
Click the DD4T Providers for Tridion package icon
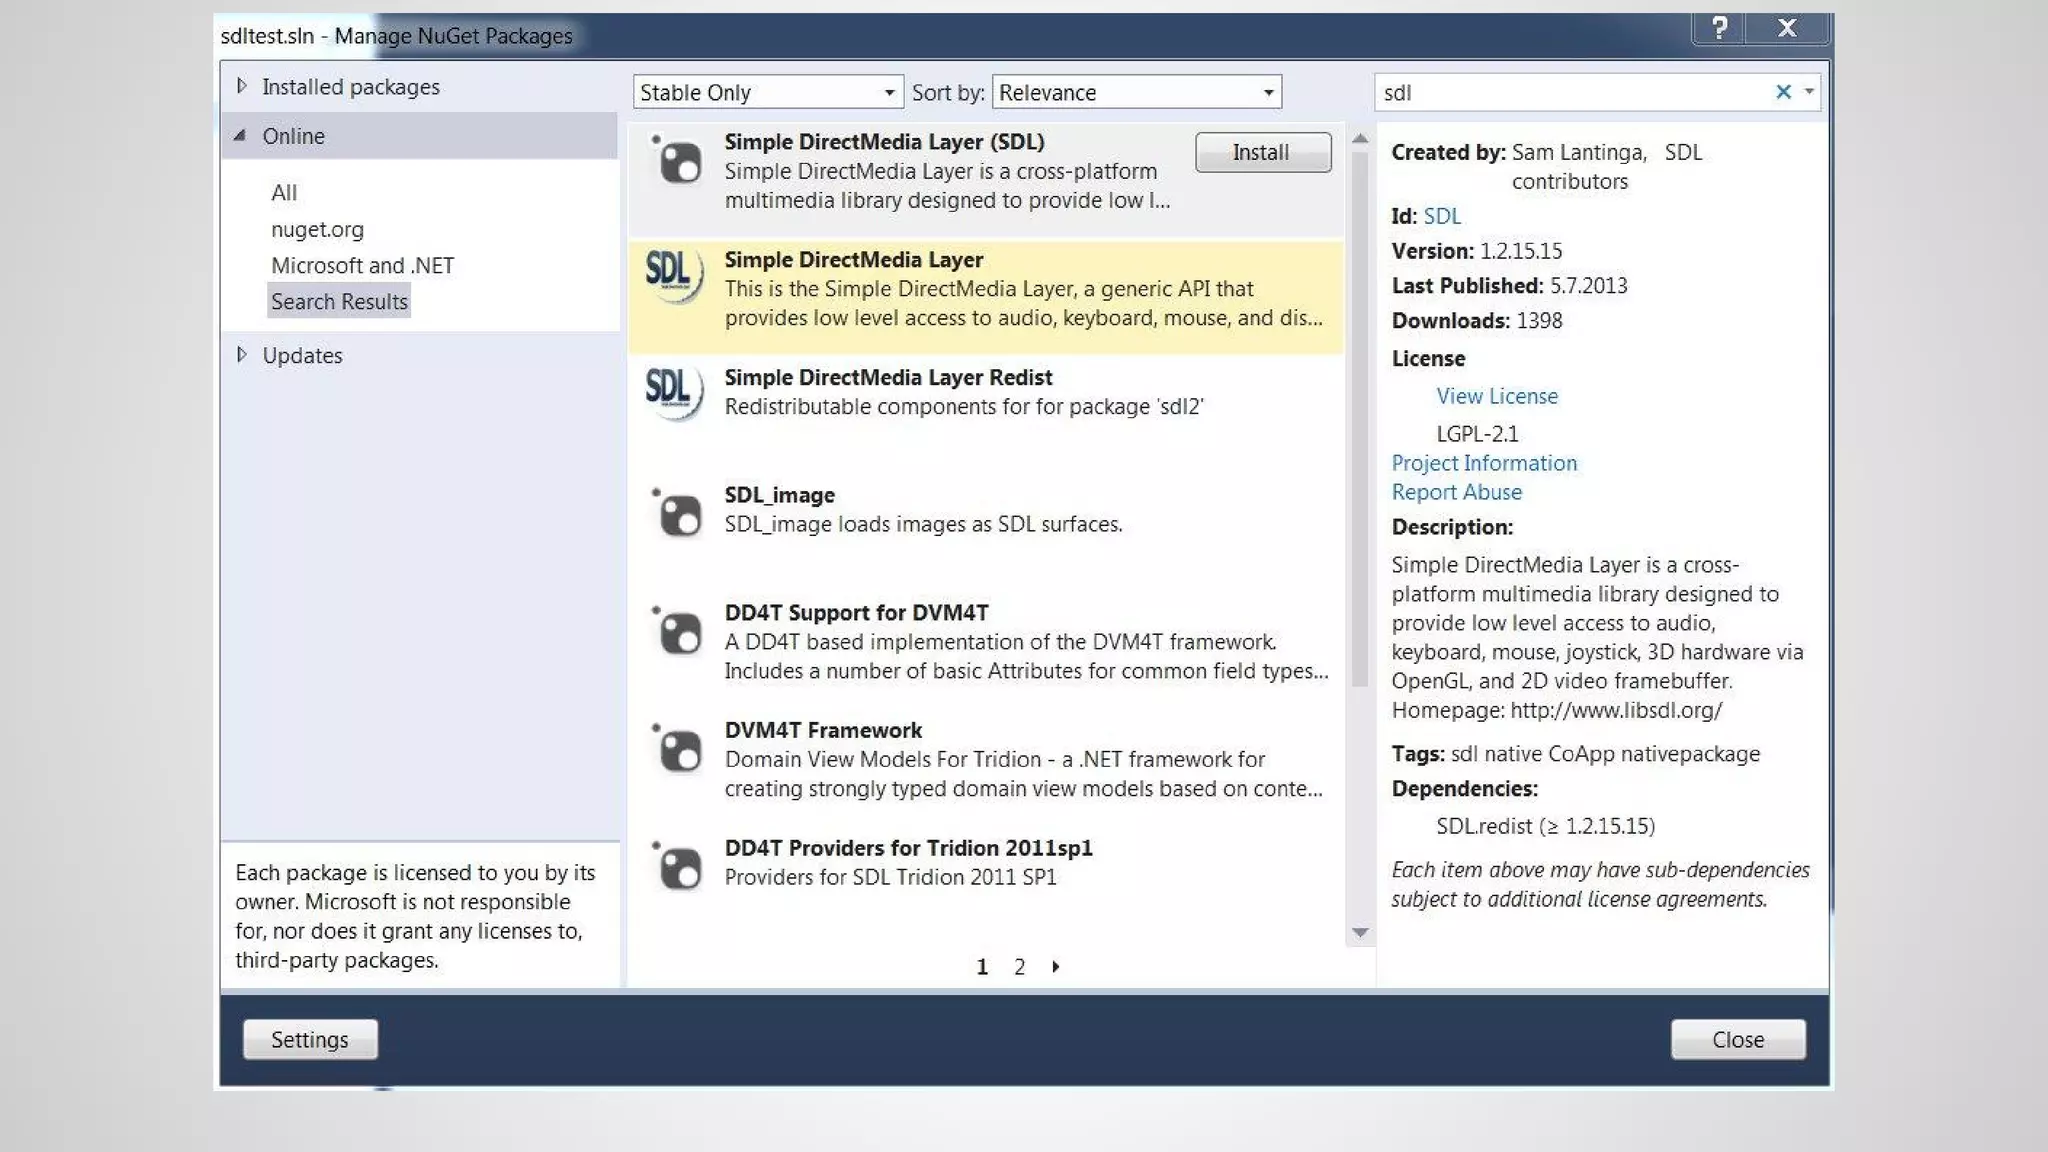678,866
